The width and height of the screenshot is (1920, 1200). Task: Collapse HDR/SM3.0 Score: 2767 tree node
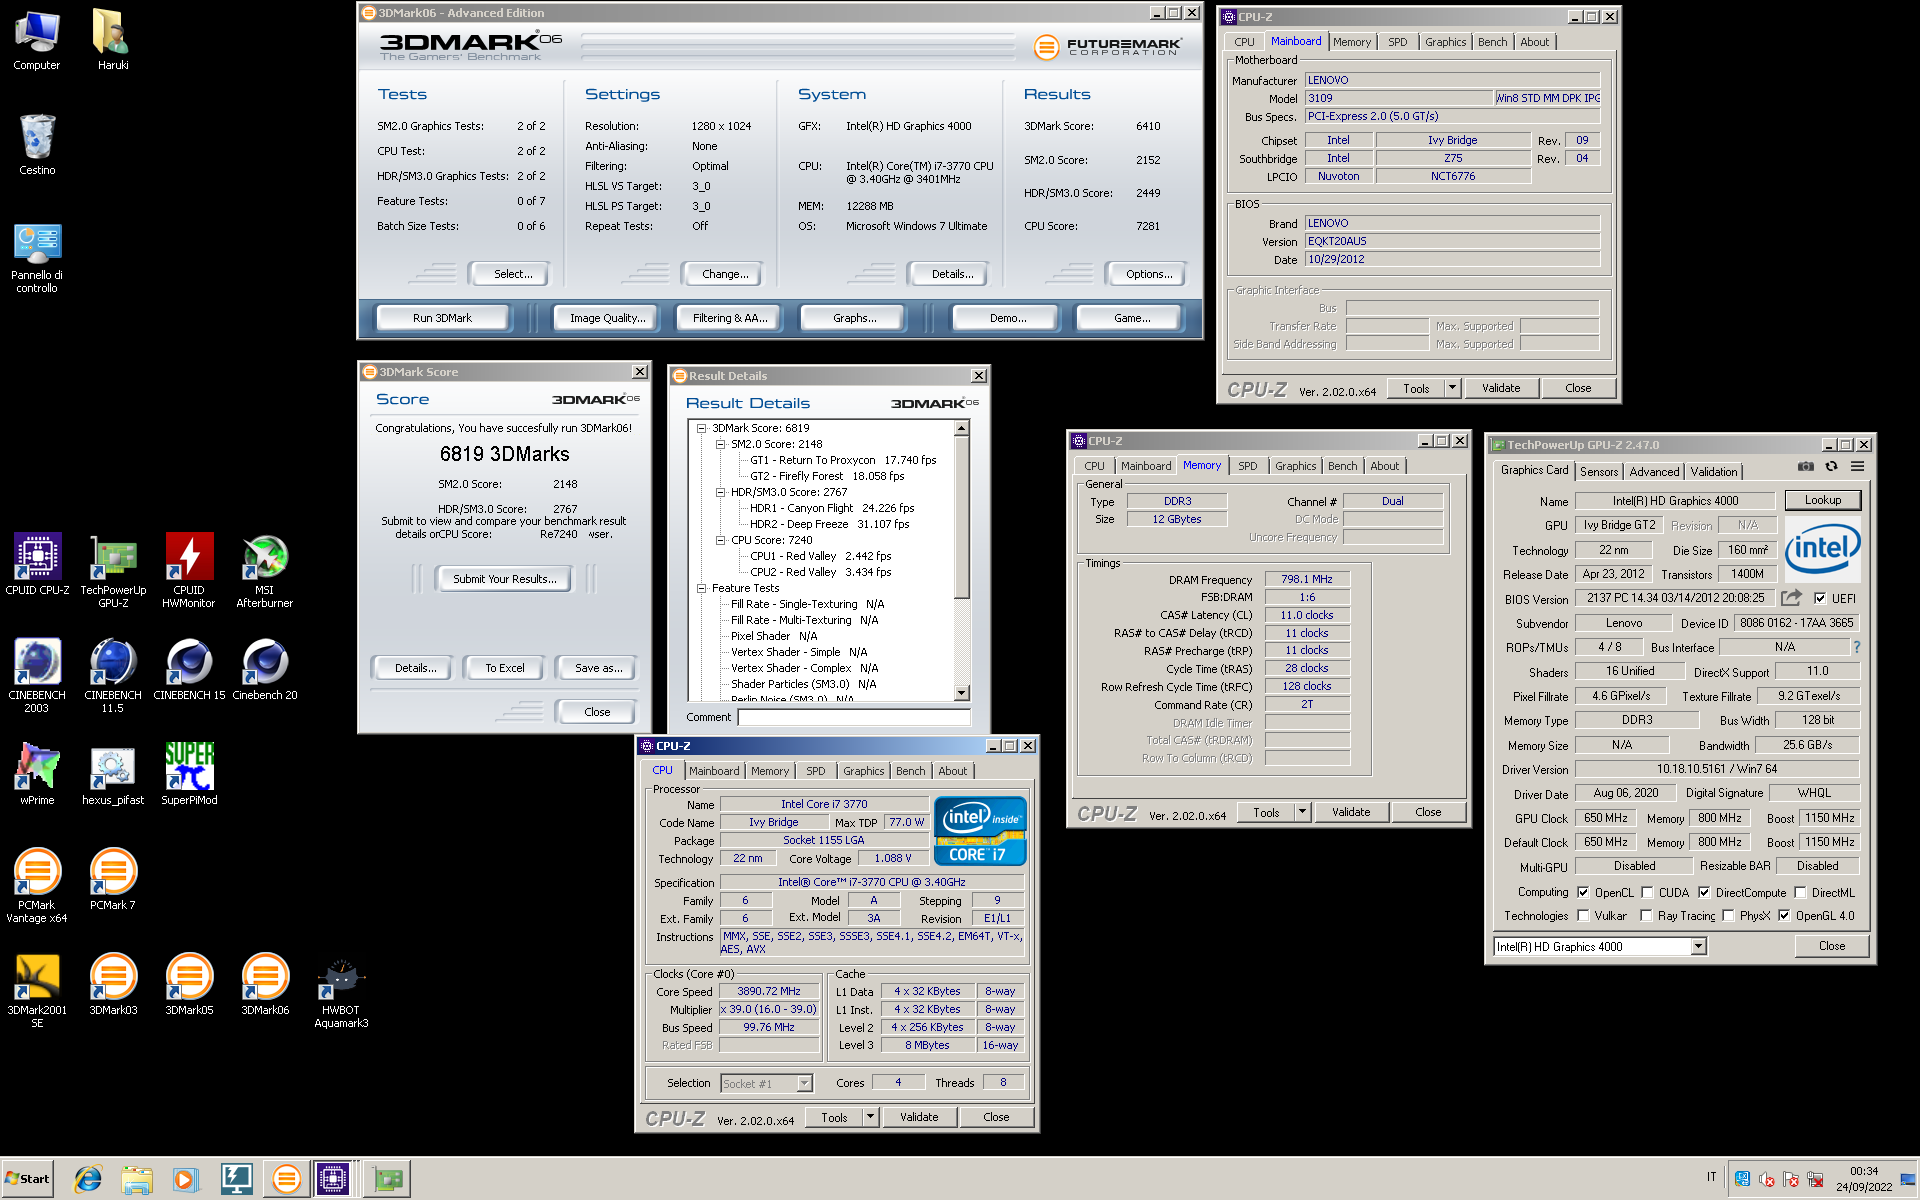coord(720,493)
